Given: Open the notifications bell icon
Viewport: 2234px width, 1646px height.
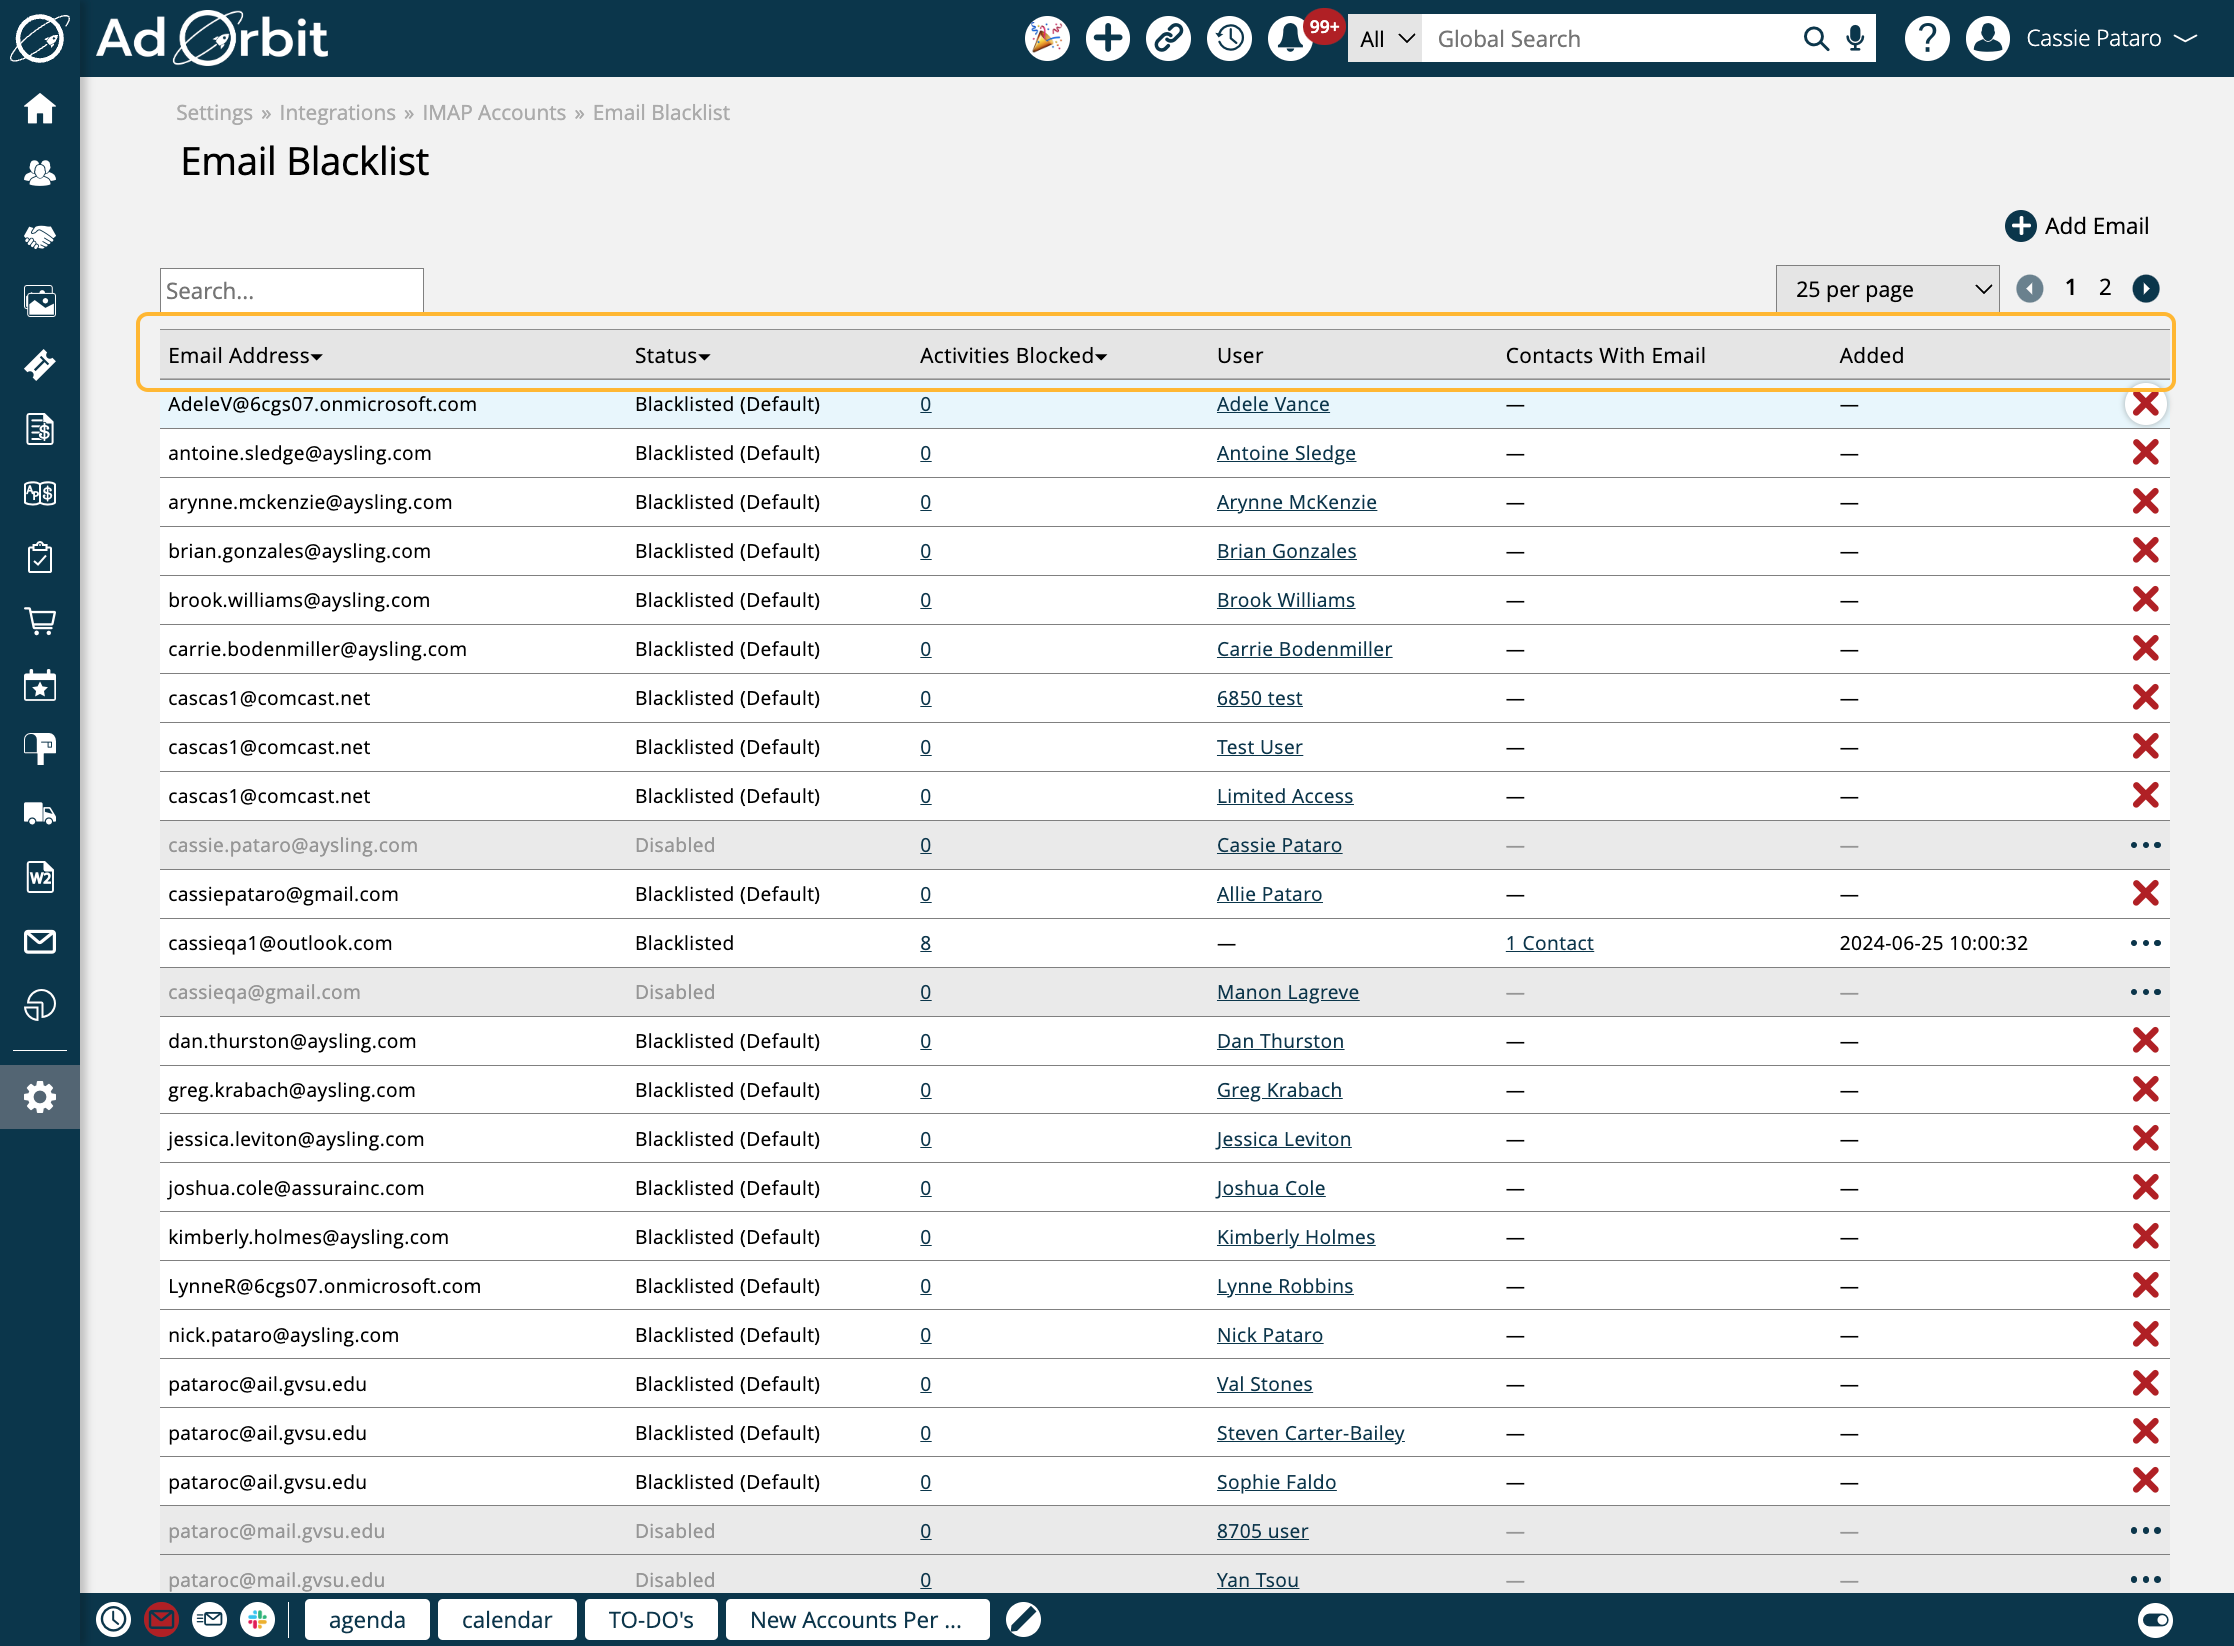Looking at the screenshot, I should (1290, 39).
